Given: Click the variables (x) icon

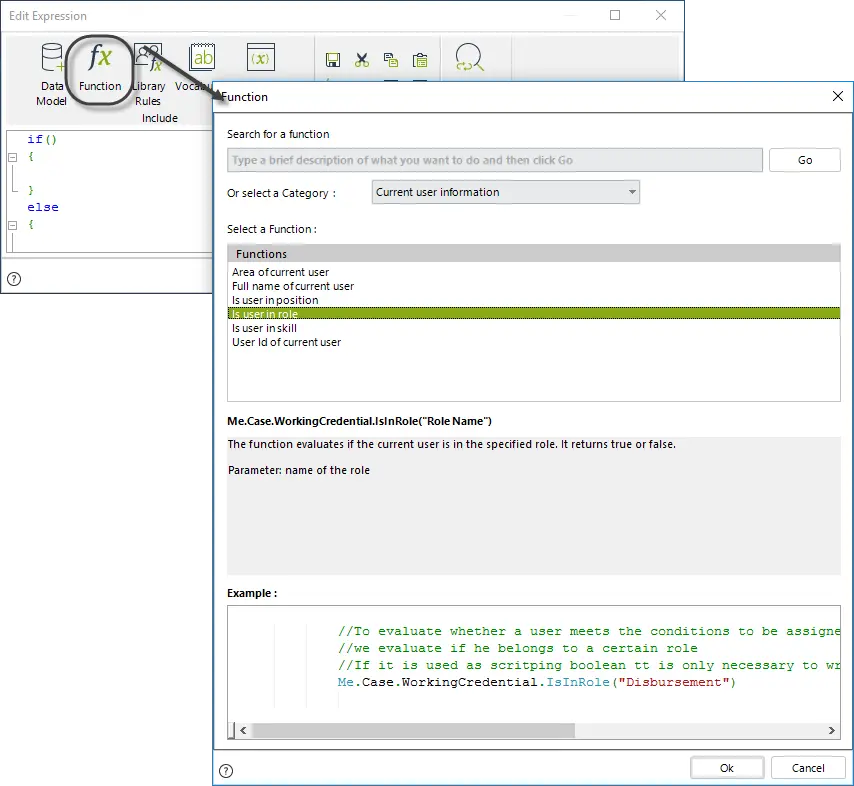Looking at the screenshot, I should point(261,57).
